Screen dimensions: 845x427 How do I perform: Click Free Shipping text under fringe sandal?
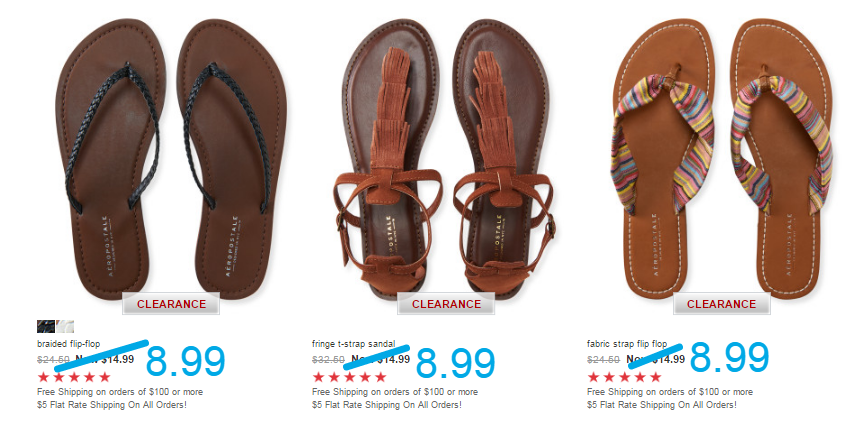click(395, 391)
